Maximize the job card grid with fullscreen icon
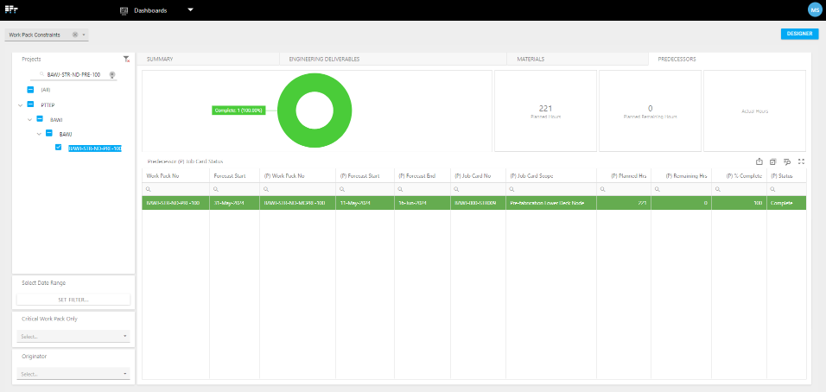Screen dimensions: 826x392 (x=801, y=162)
